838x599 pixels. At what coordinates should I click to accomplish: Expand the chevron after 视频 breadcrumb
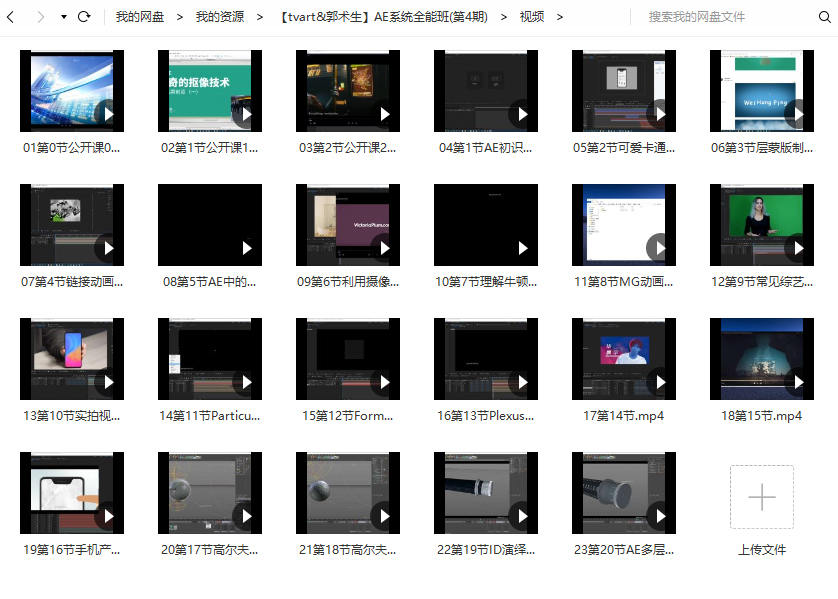[x=559, y=17]
